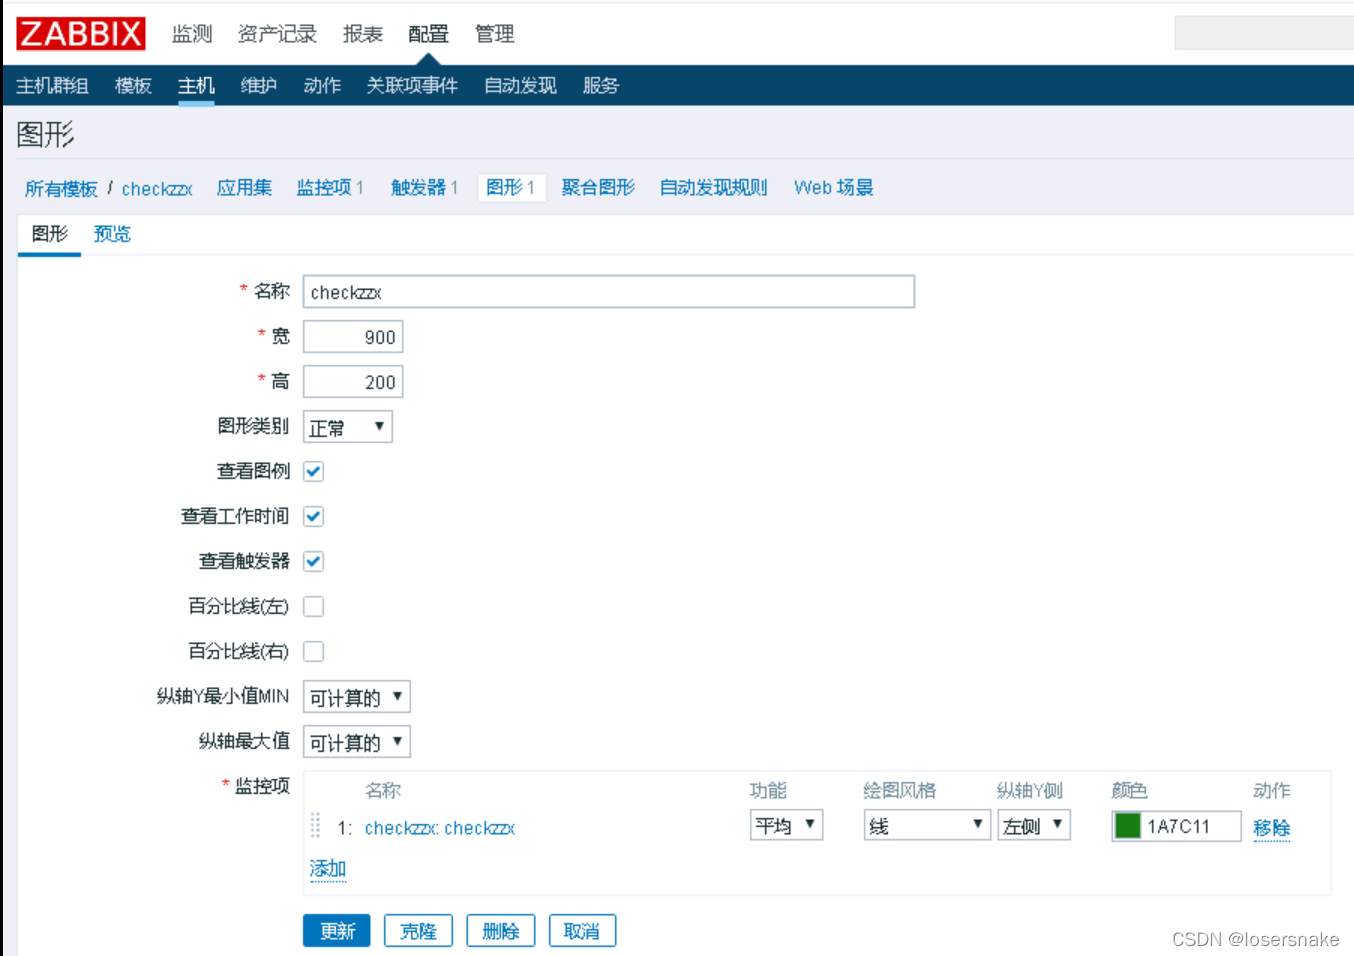Click the 1A7C11 color code field
Viewport: 1354px width, 956px height.
[x=1192, y=826]
